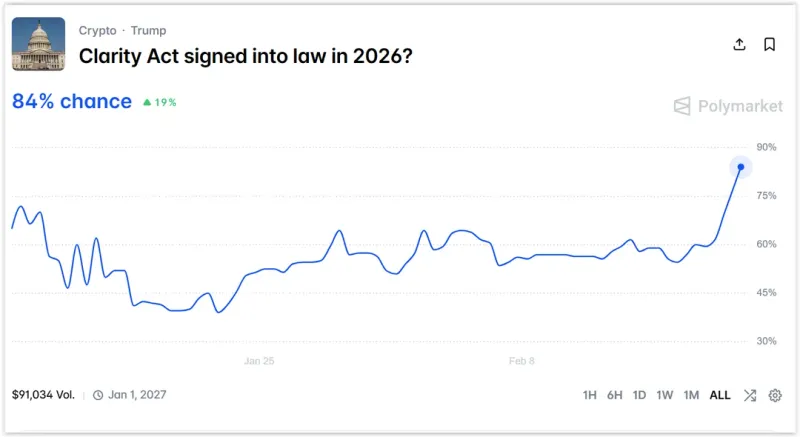Open the Crypto category link
Viewport: 800px width, 437px height.
(98, 31)
